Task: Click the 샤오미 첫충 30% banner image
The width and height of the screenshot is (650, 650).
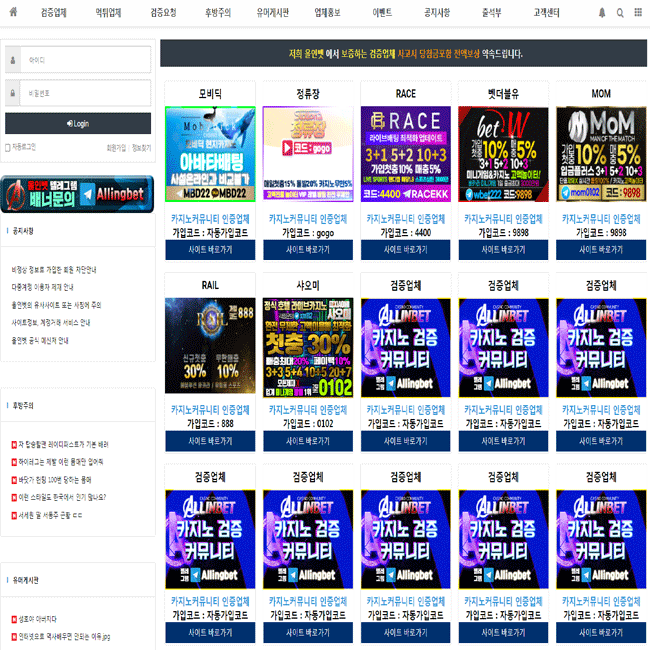Action: point(308,347)
